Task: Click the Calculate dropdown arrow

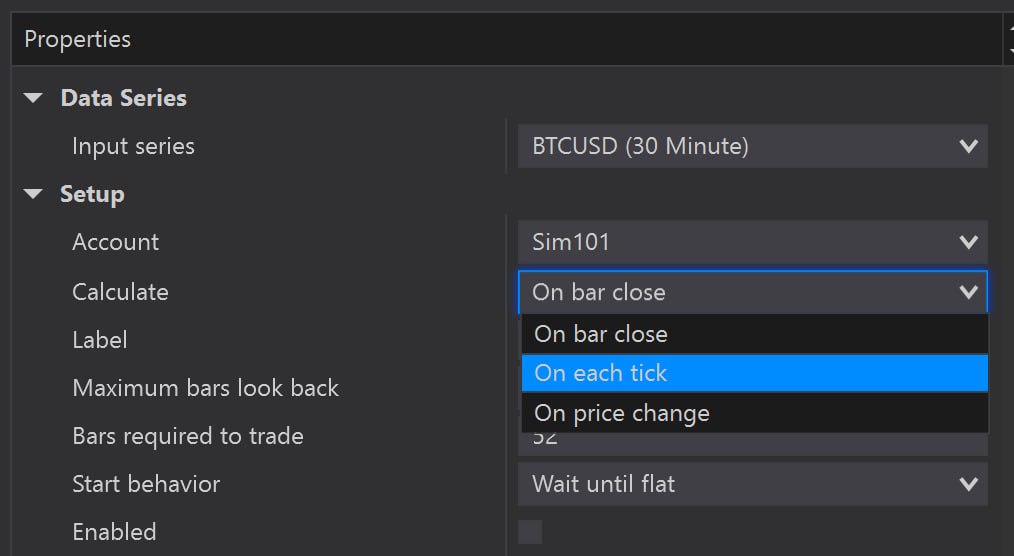Action: point(967,292)
